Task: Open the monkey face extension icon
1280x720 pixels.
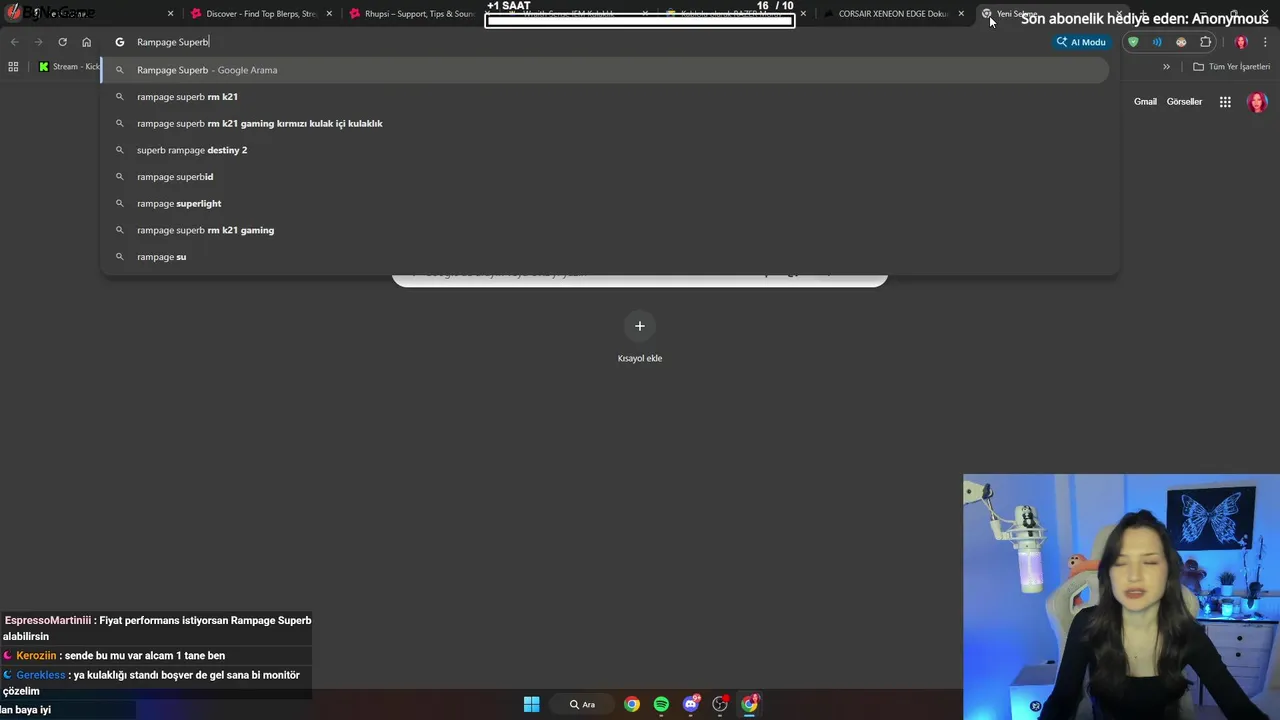Action: (x=1181, y=42)
